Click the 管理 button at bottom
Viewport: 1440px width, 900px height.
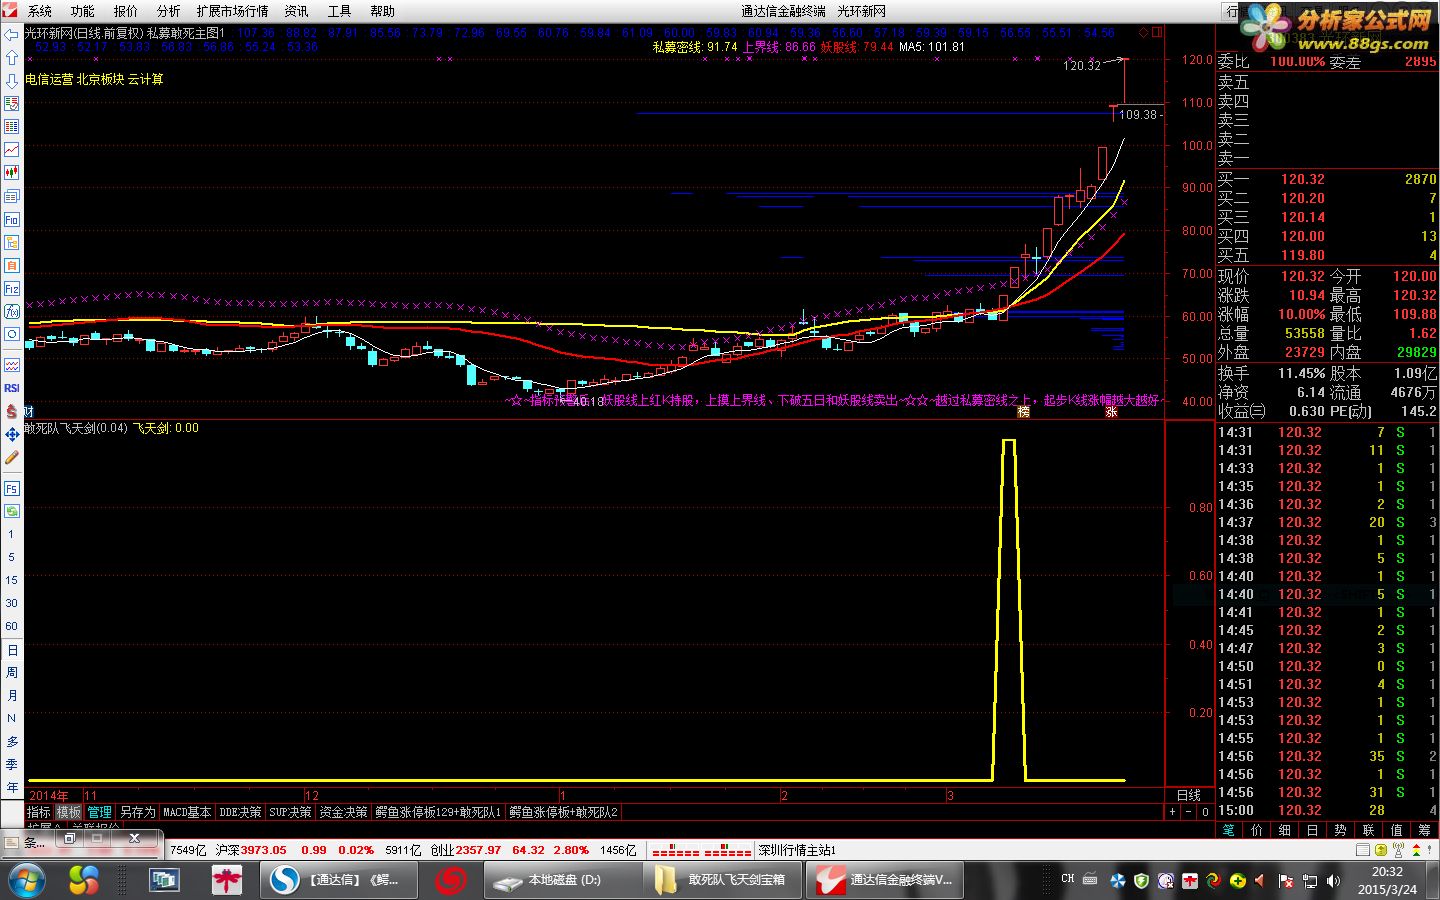coord(99,813)
